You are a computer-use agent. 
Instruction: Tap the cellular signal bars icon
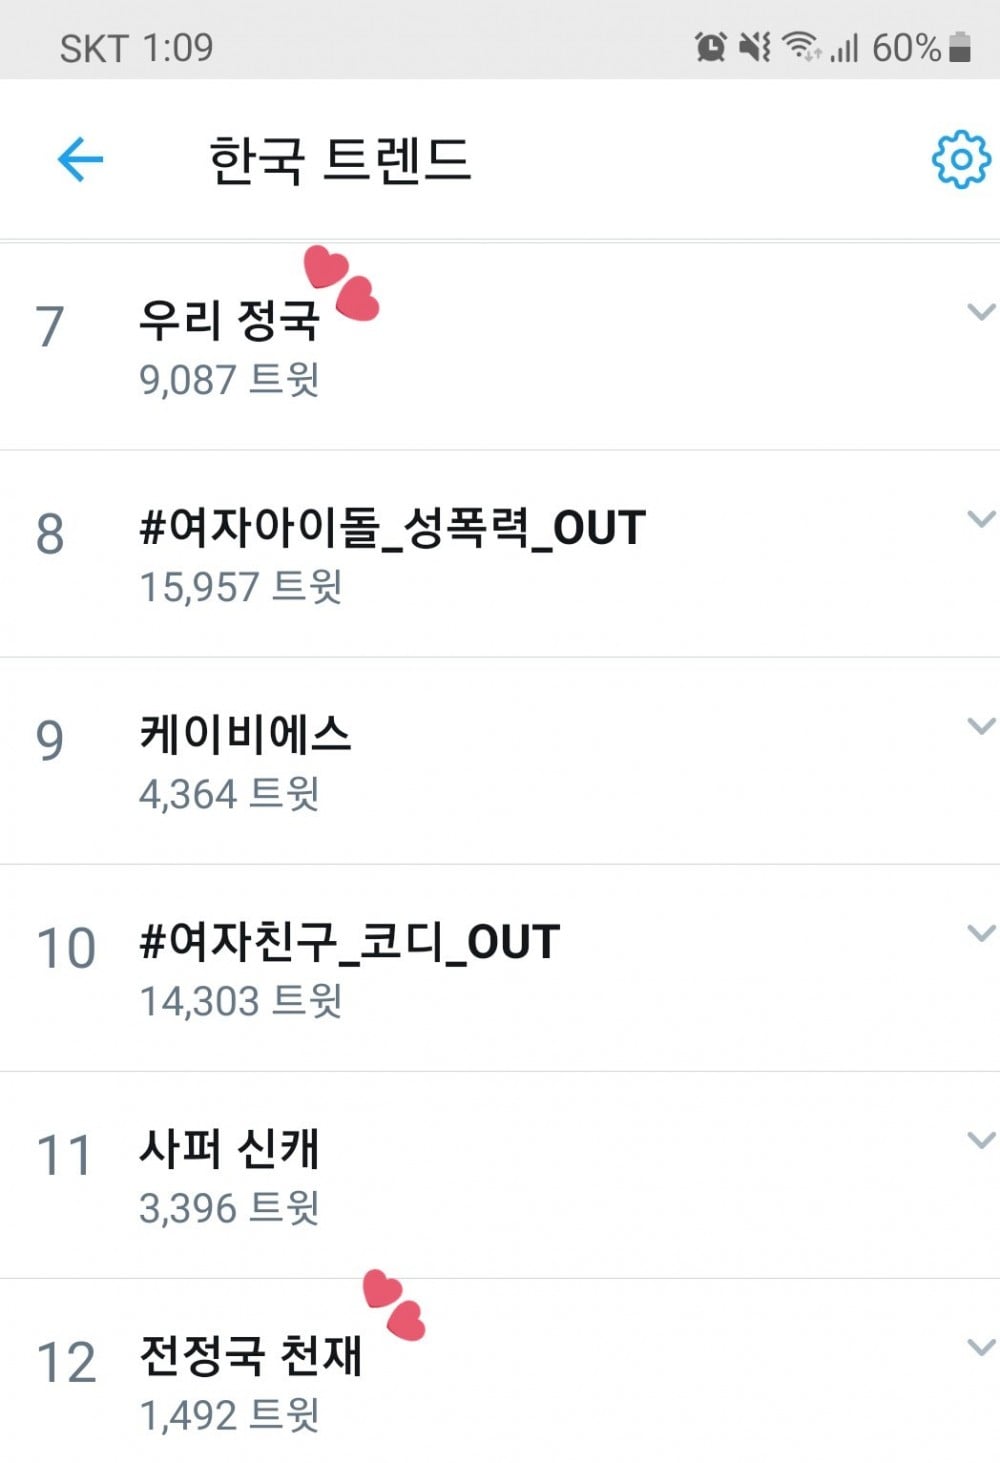pyautogui.click(x=845, y=47)
